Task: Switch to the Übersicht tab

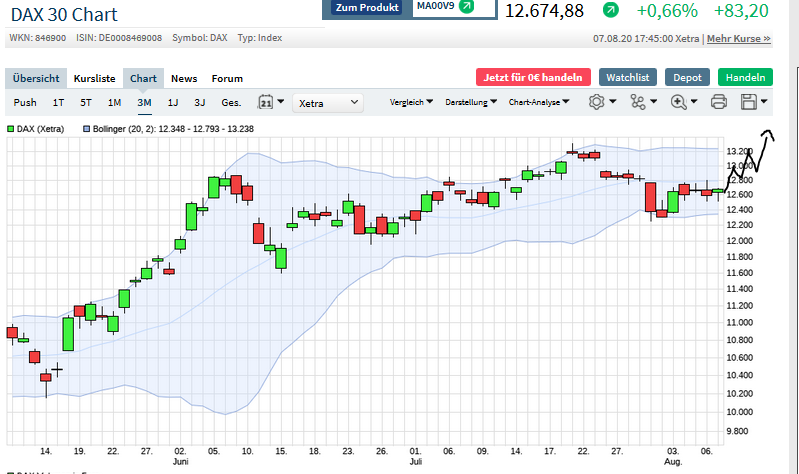Action: tap(36, 78)
